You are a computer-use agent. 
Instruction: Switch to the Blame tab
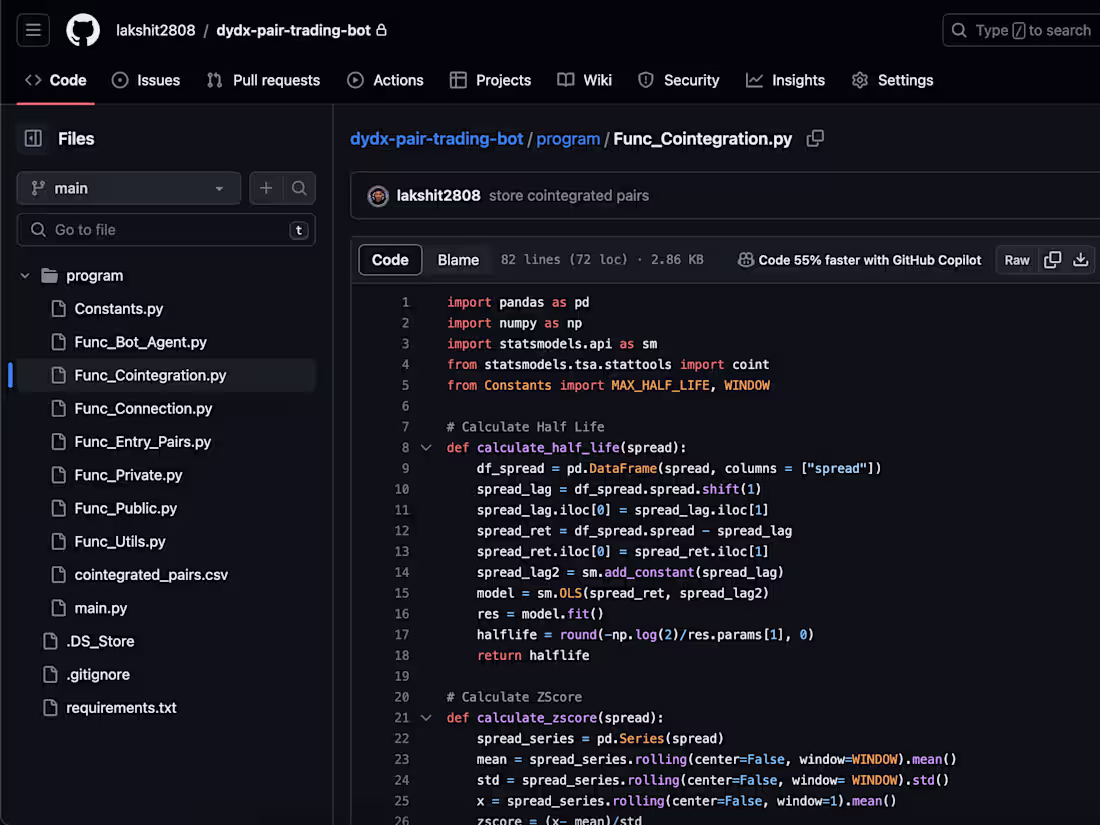[458, 259]
